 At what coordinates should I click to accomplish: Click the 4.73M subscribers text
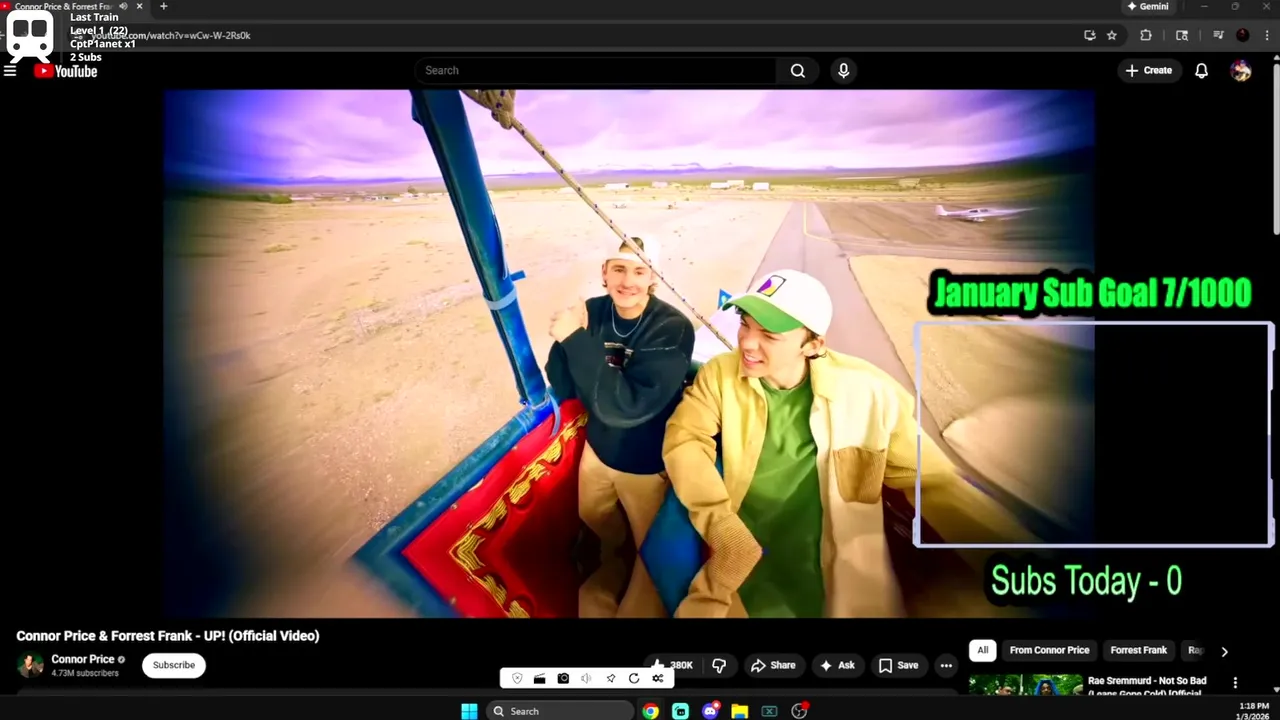(85, 673)
